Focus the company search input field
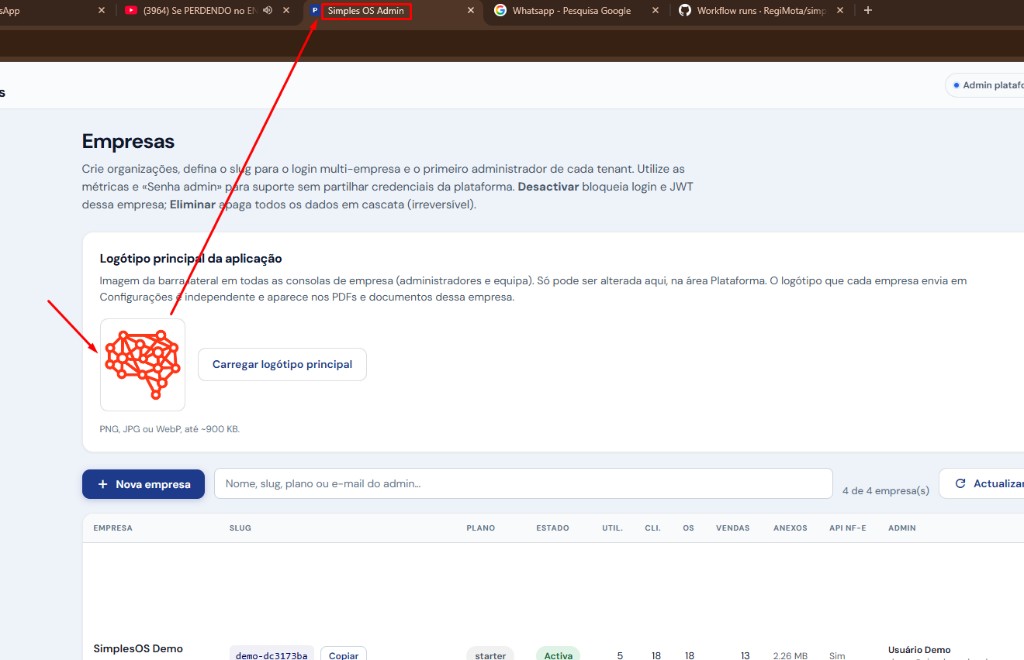 tap(523, 484)
